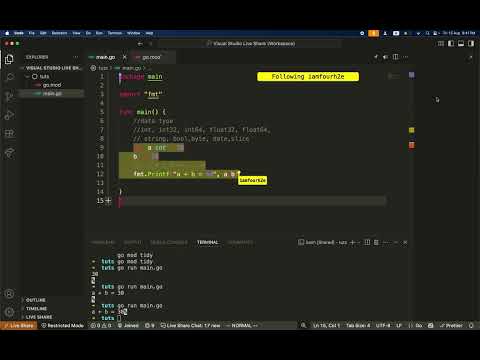Go back with the navigation arrow
Image resolution: width=480 pixels, height=360 pixels.
coord(140,44)
